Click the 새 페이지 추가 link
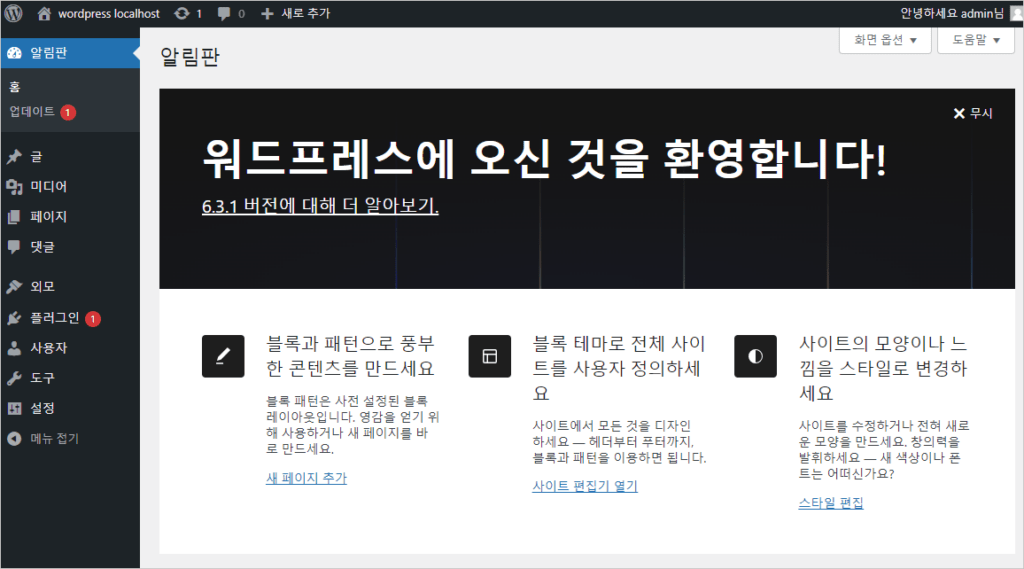This screenshot has width=1024, height=569. (306, 478)
